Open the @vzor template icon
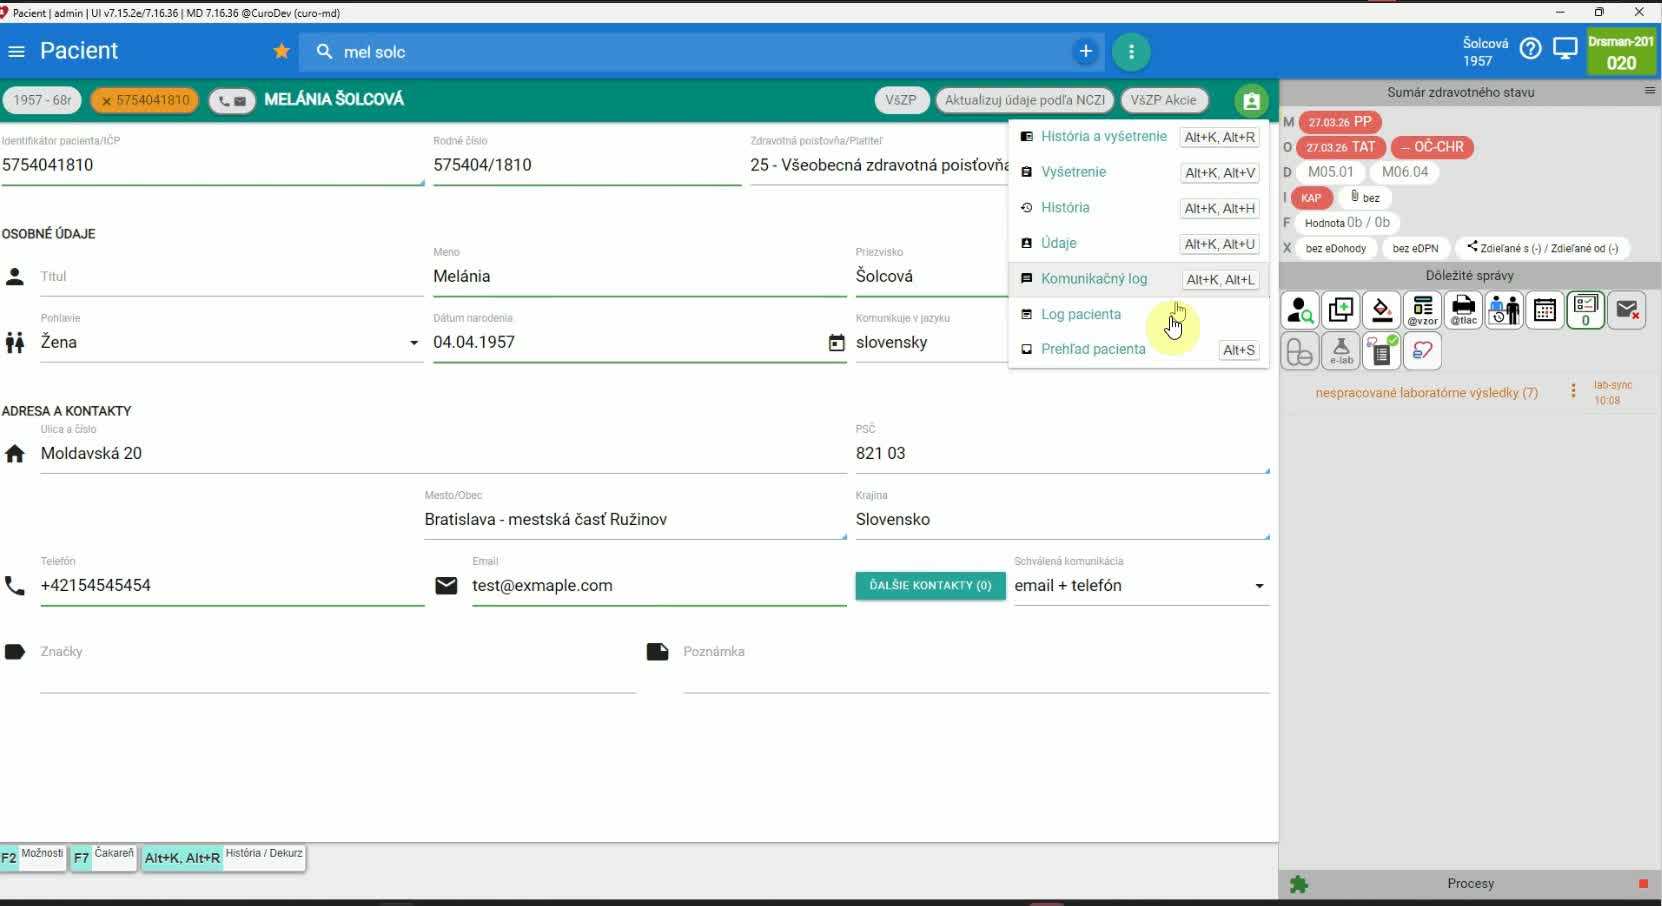1662x906 pixels. pyautogui.click(x=1422, y=311)
